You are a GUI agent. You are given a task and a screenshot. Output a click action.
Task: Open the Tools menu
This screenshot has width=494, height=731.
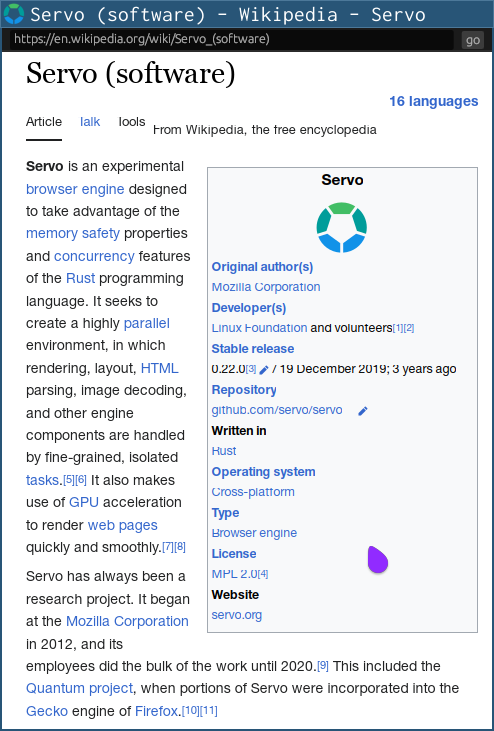point(132,122)
